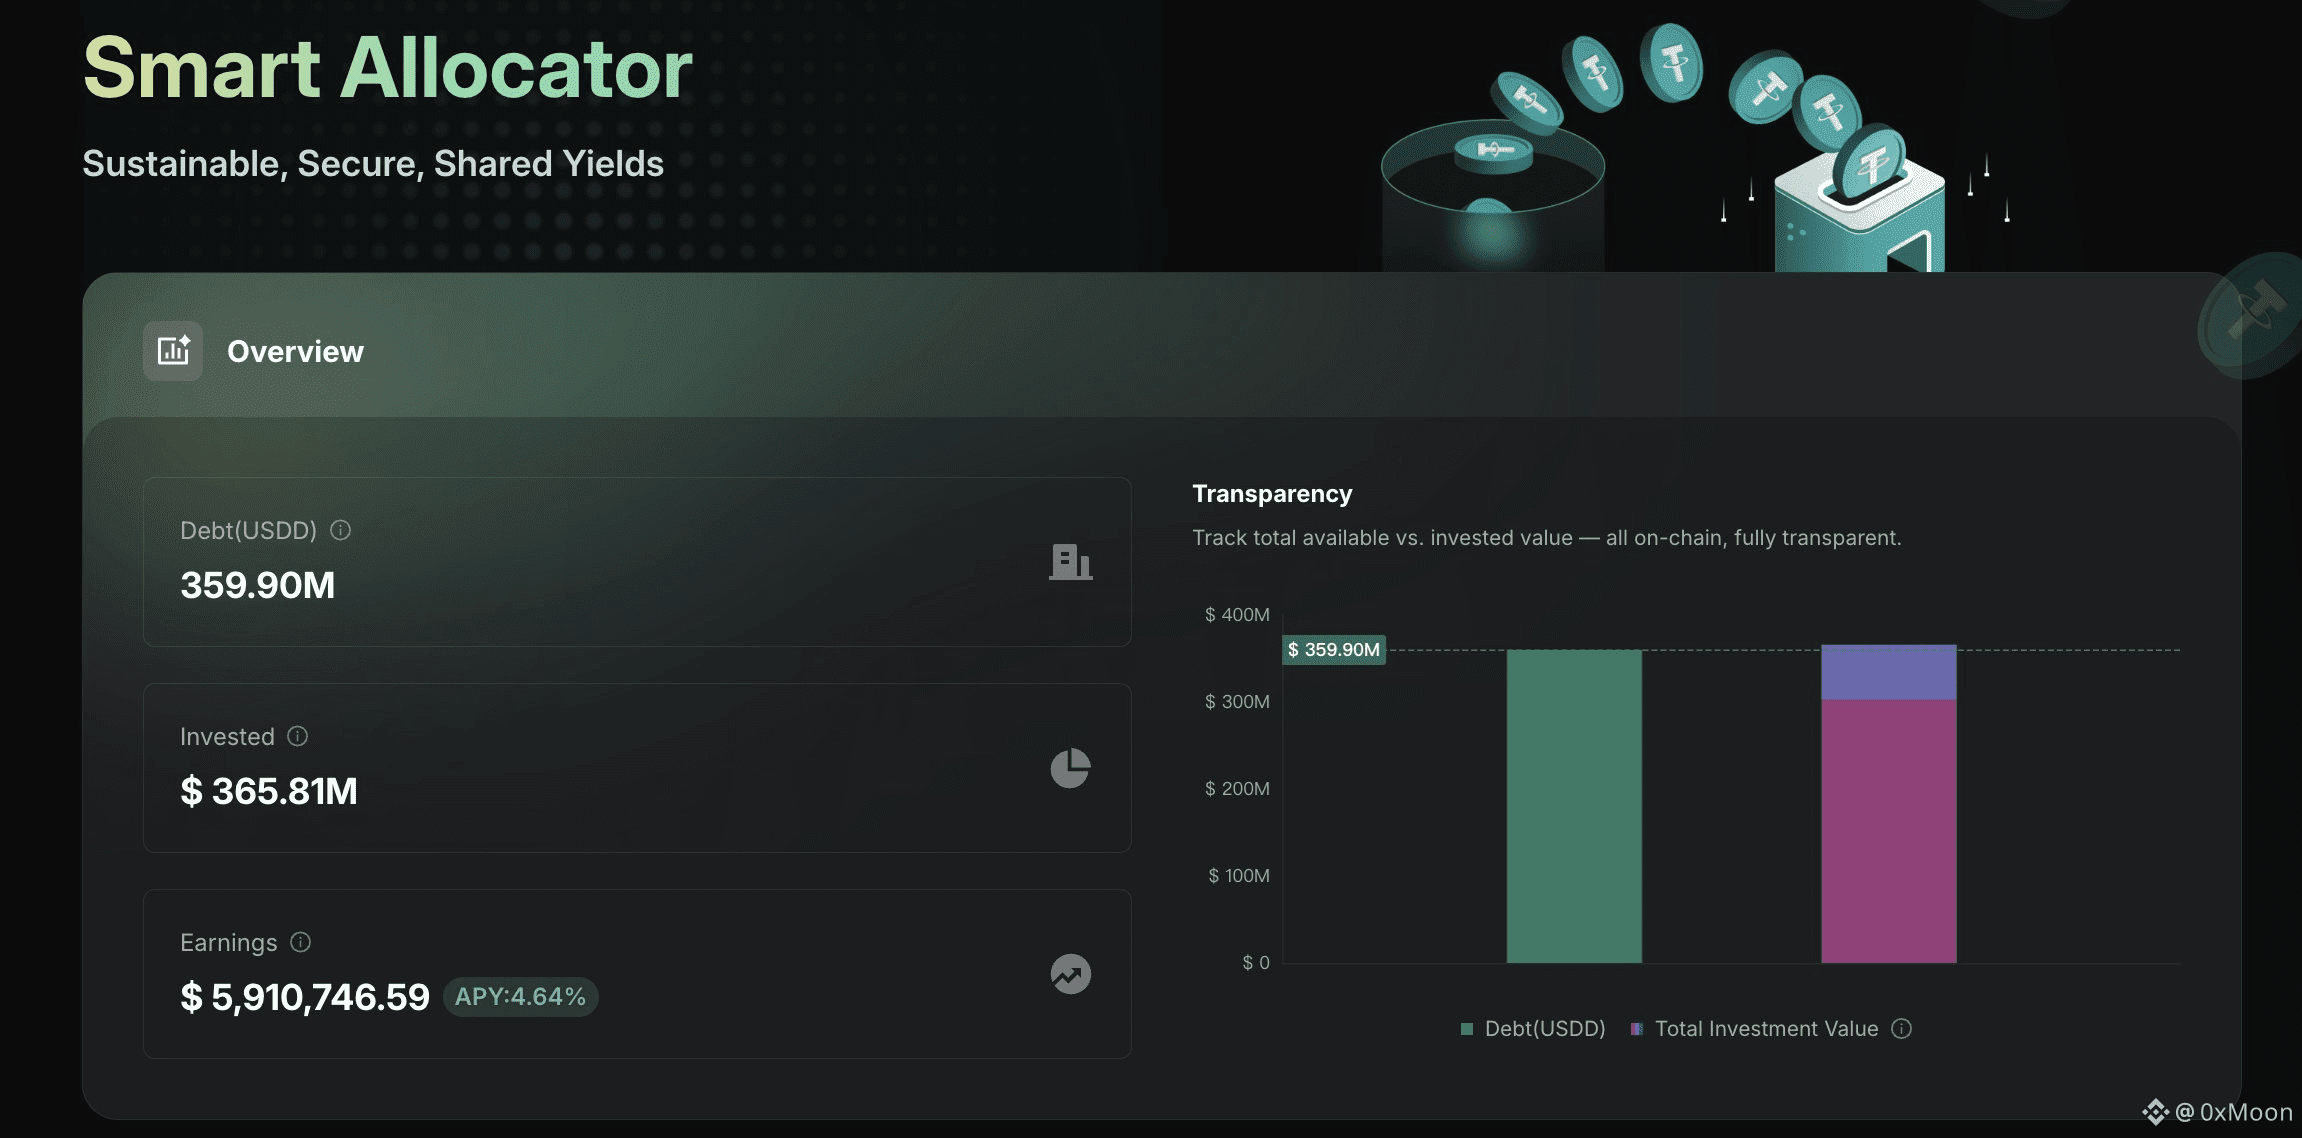Click the magenta segment of investment bar
Viewport: 2302px width, 1138px height.
pyautogui.click(x=1888, y=830)
